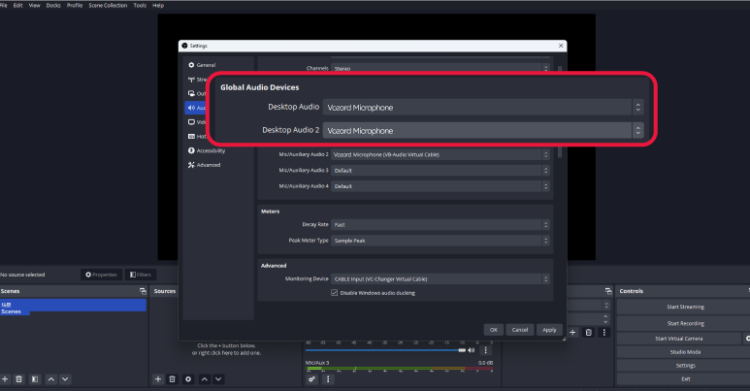Toggle Disable Windows audio ducking checkbox
Image resolution: width=750 pixels, height=391 pixels.
334,293
